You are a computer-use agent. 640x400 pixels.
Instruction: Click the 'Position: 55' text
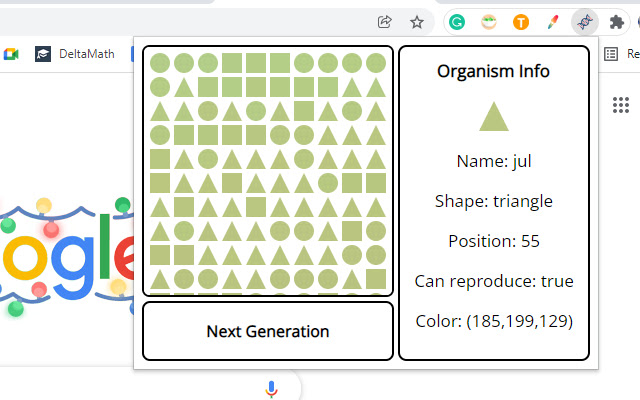tap(494, 241)
